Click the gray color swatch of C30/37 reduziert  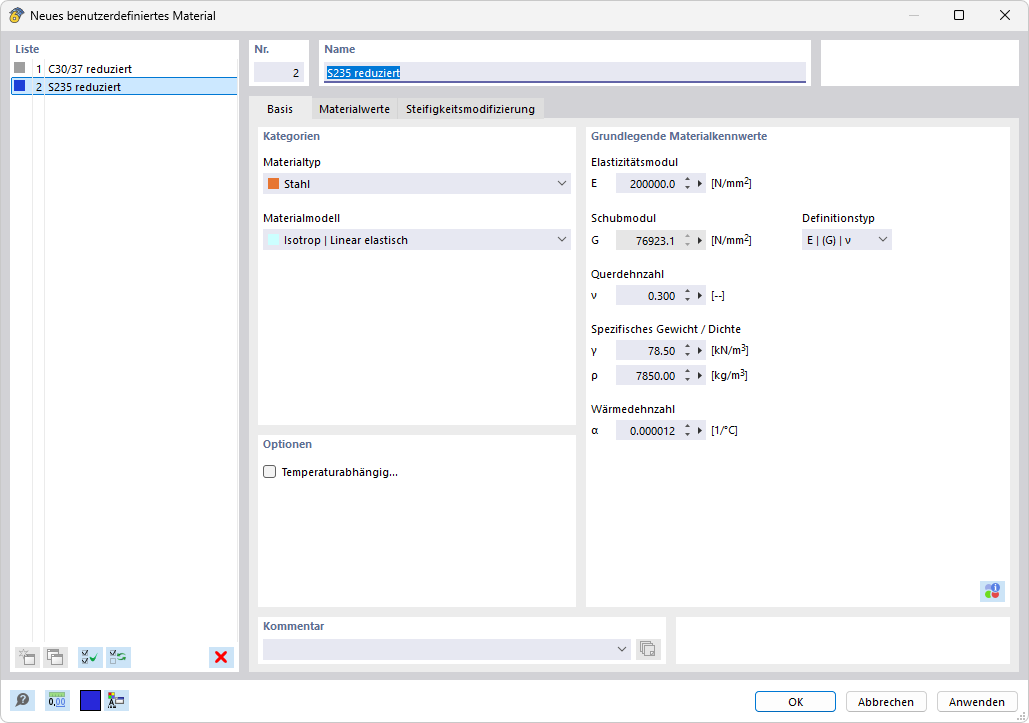[20, 68]
